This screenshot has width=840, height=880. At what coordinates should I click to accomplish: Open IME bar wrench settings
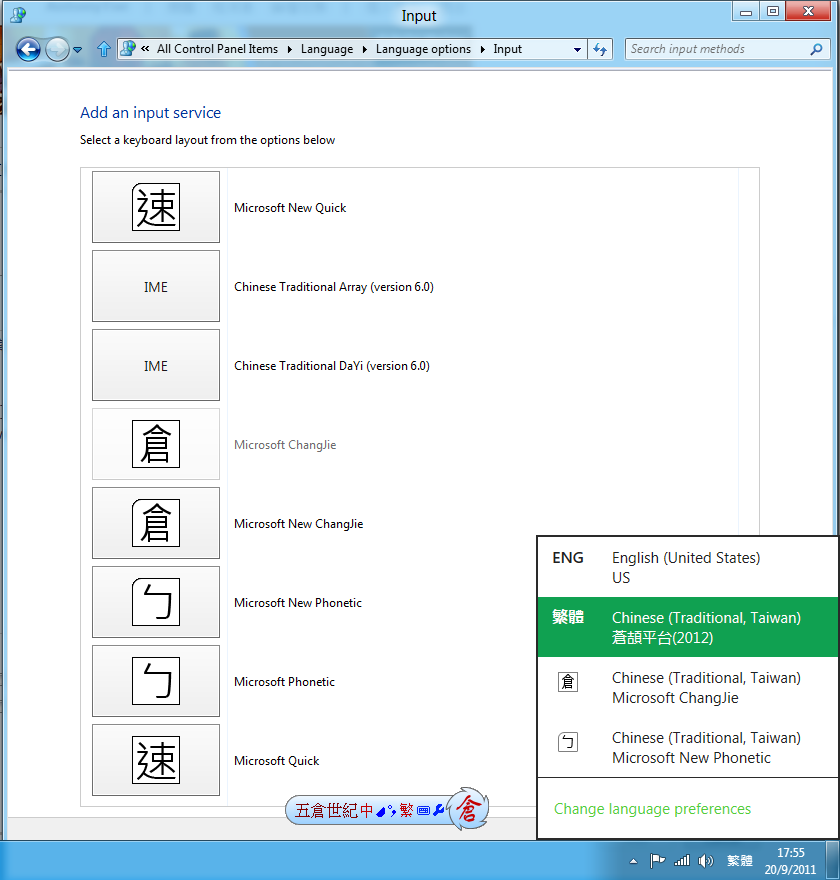pyautogui.click(x=439, y=810)
